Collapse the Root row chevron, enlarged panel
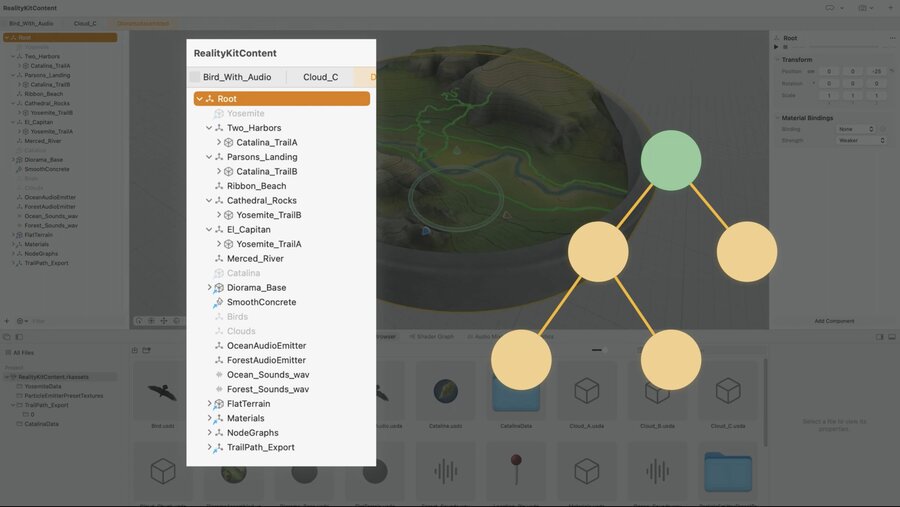 tap(200, 99)
